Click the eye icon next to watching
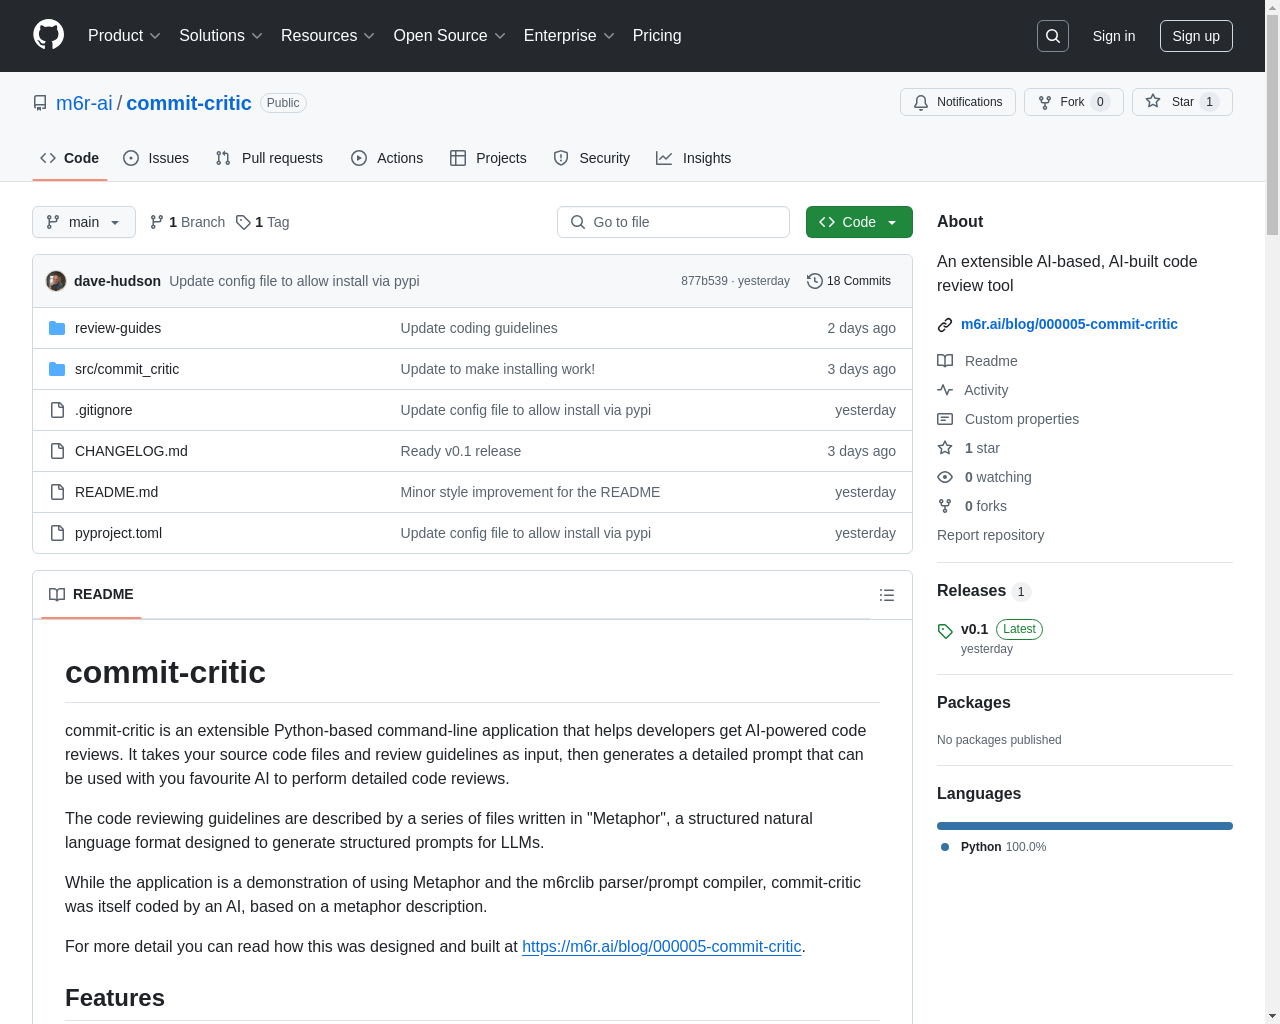The height and width of the screenshot is (1024, 1280). click(945, 477)
